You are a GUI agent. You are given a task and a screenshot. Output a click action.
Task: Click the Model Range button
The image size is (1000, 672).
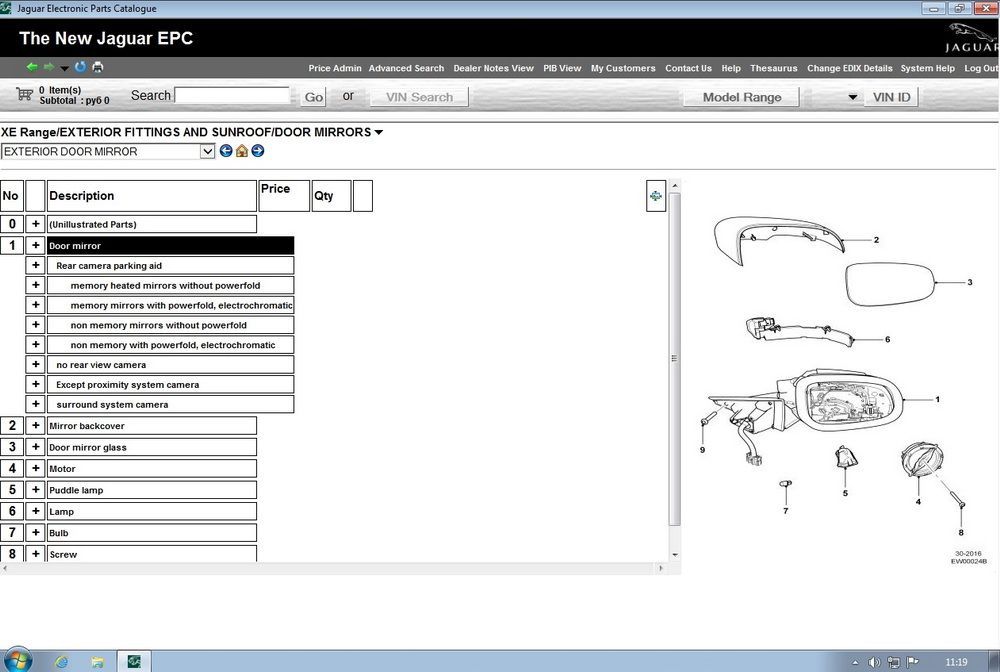click(x=742, y=98)
